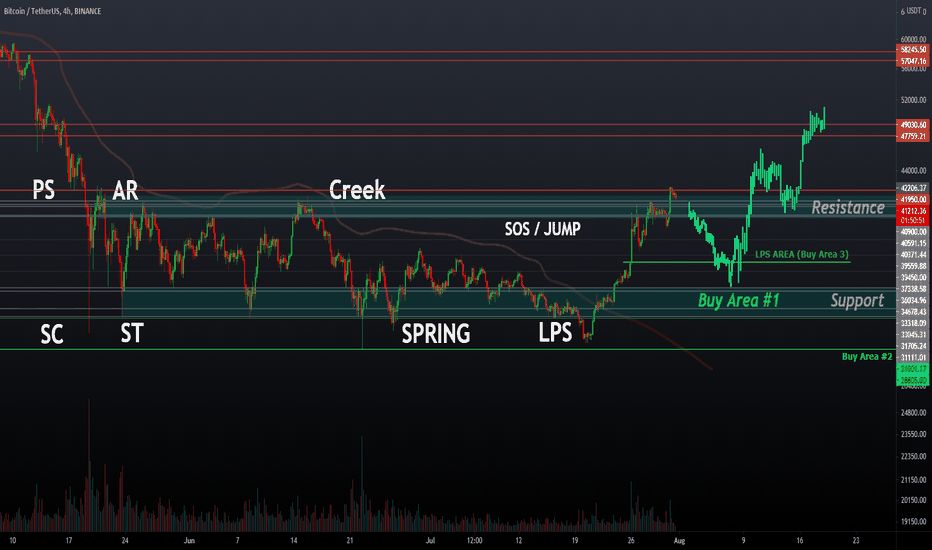Select the 34678.43 price label
Screen dimensions: 932x550
coord(913,312)
